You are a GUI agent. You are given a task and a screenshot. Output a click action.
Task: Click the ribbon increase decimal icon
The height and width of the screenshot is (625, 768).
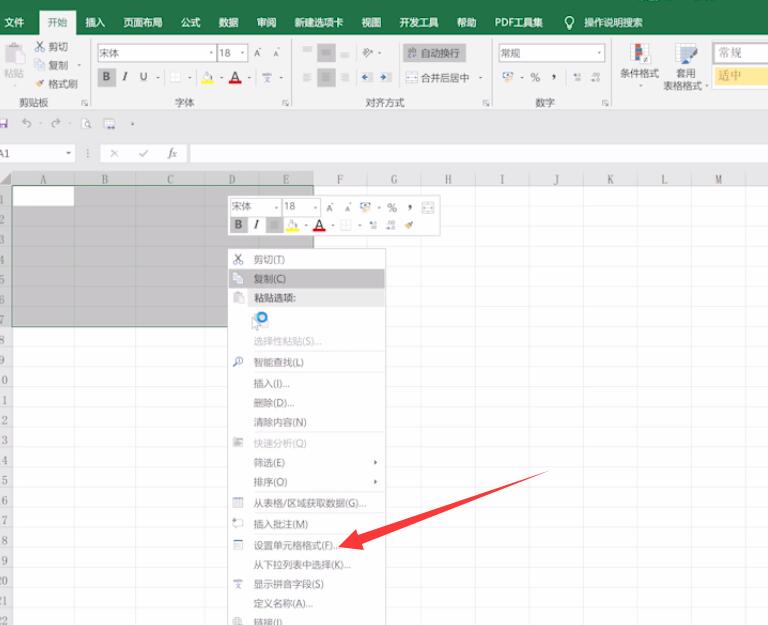(x=577, y=77)
